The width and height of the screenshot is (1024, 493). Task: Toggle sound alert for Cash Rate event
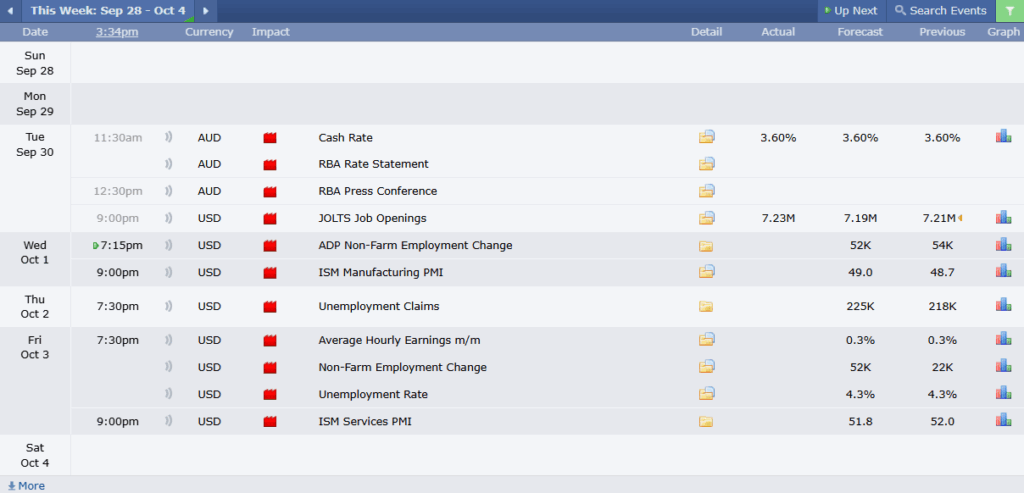tap(168, 137)
